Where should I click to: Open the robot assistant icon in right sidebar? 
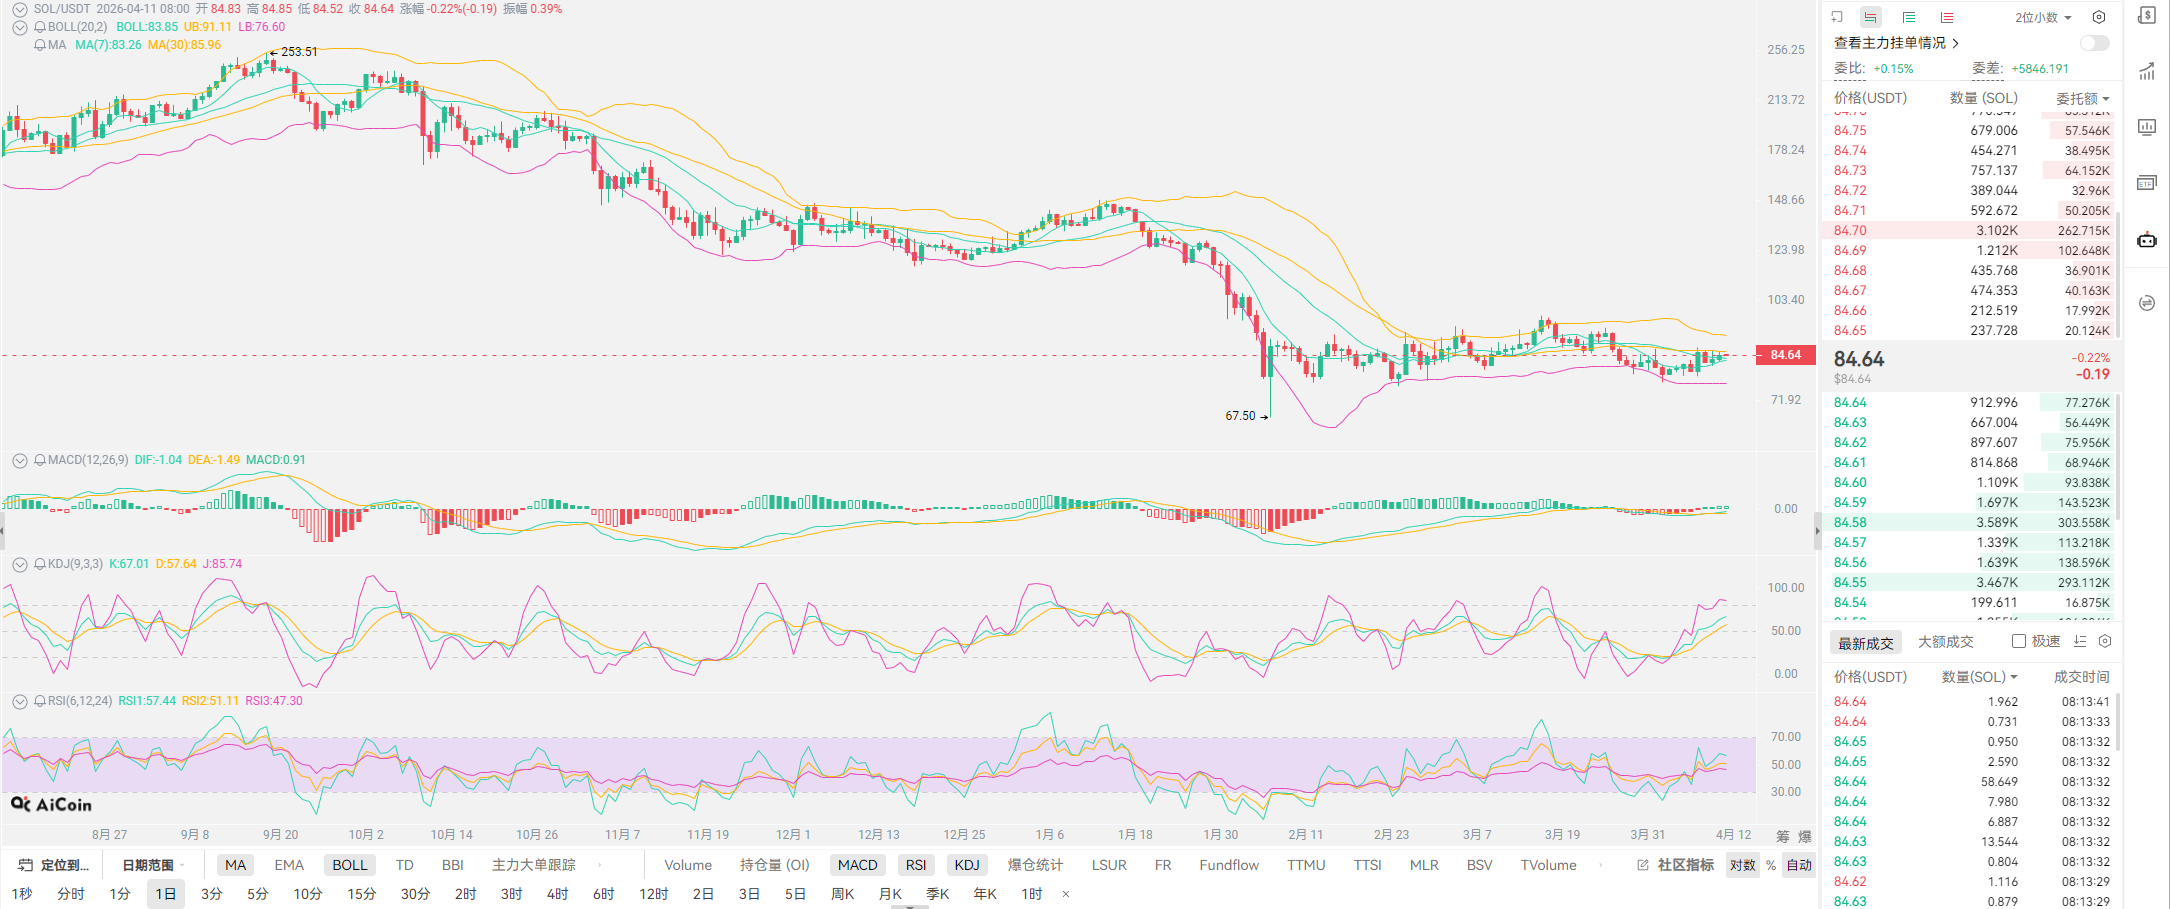[2147, 240]
